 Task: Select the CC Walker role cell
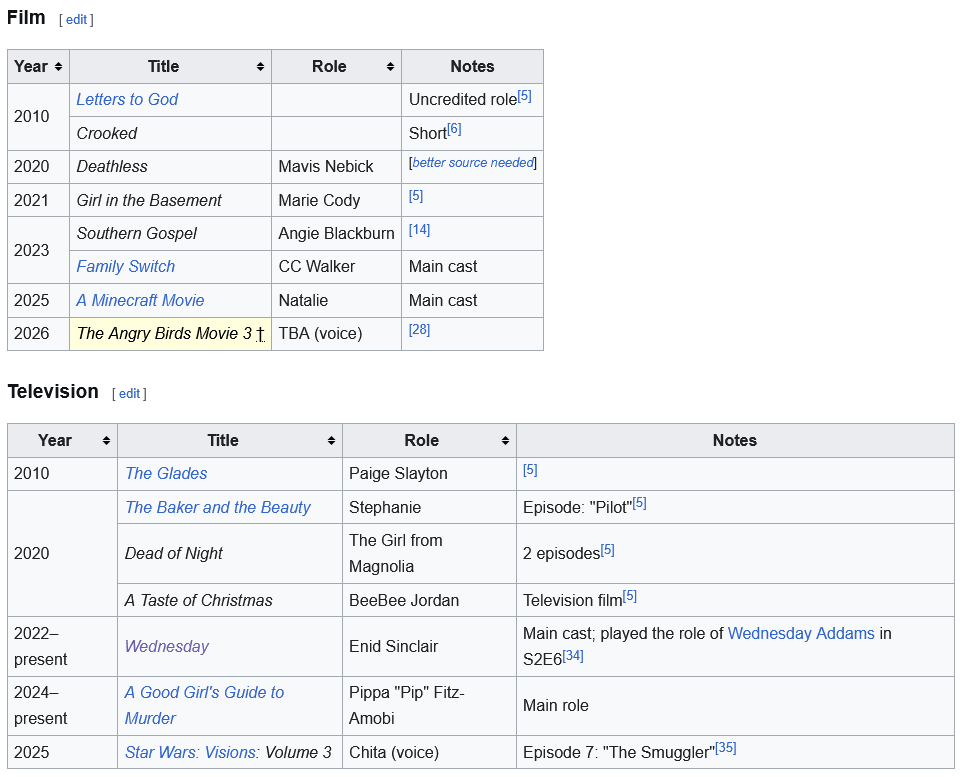pyautogui.click(x=337, y=267)
